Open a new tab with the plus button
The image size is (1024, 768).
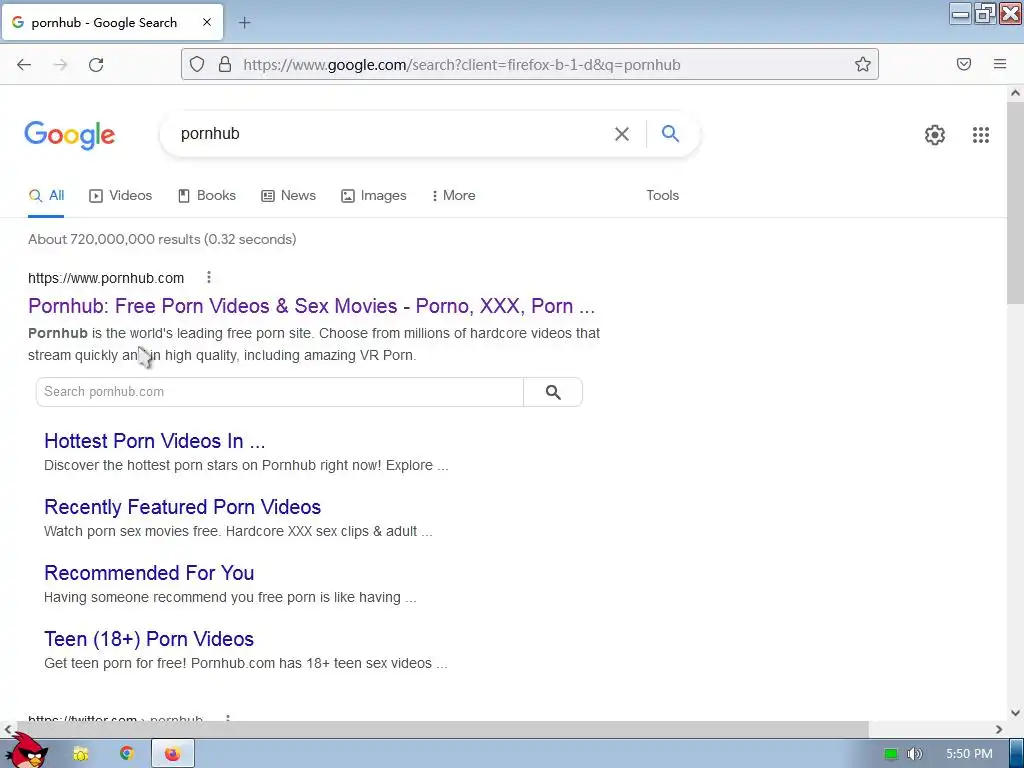click(x=244, y=23)
